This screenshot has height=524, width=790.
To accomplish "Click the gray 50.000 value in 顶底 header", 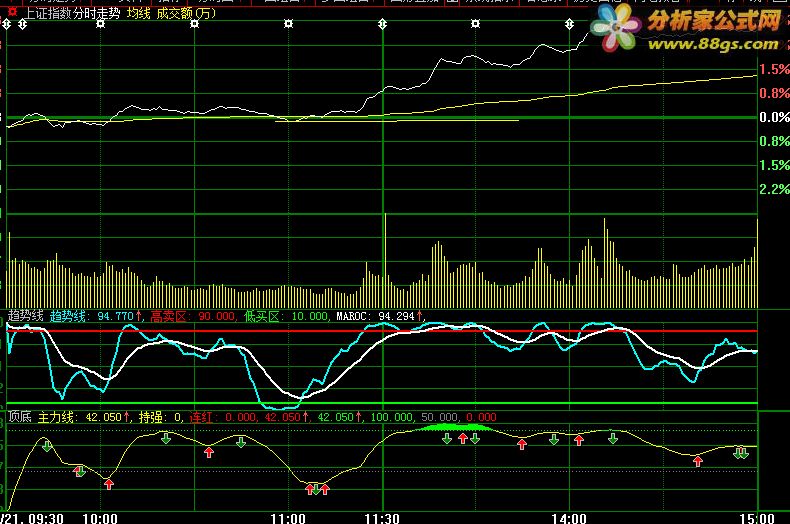I will 440,417.
